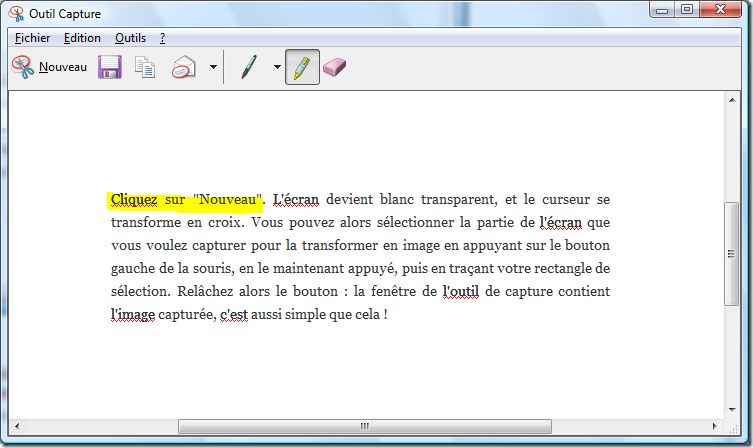The height and width of the screenshot is (448, 753).
Task: Open the Outils menu
Action: click(130, 38)
